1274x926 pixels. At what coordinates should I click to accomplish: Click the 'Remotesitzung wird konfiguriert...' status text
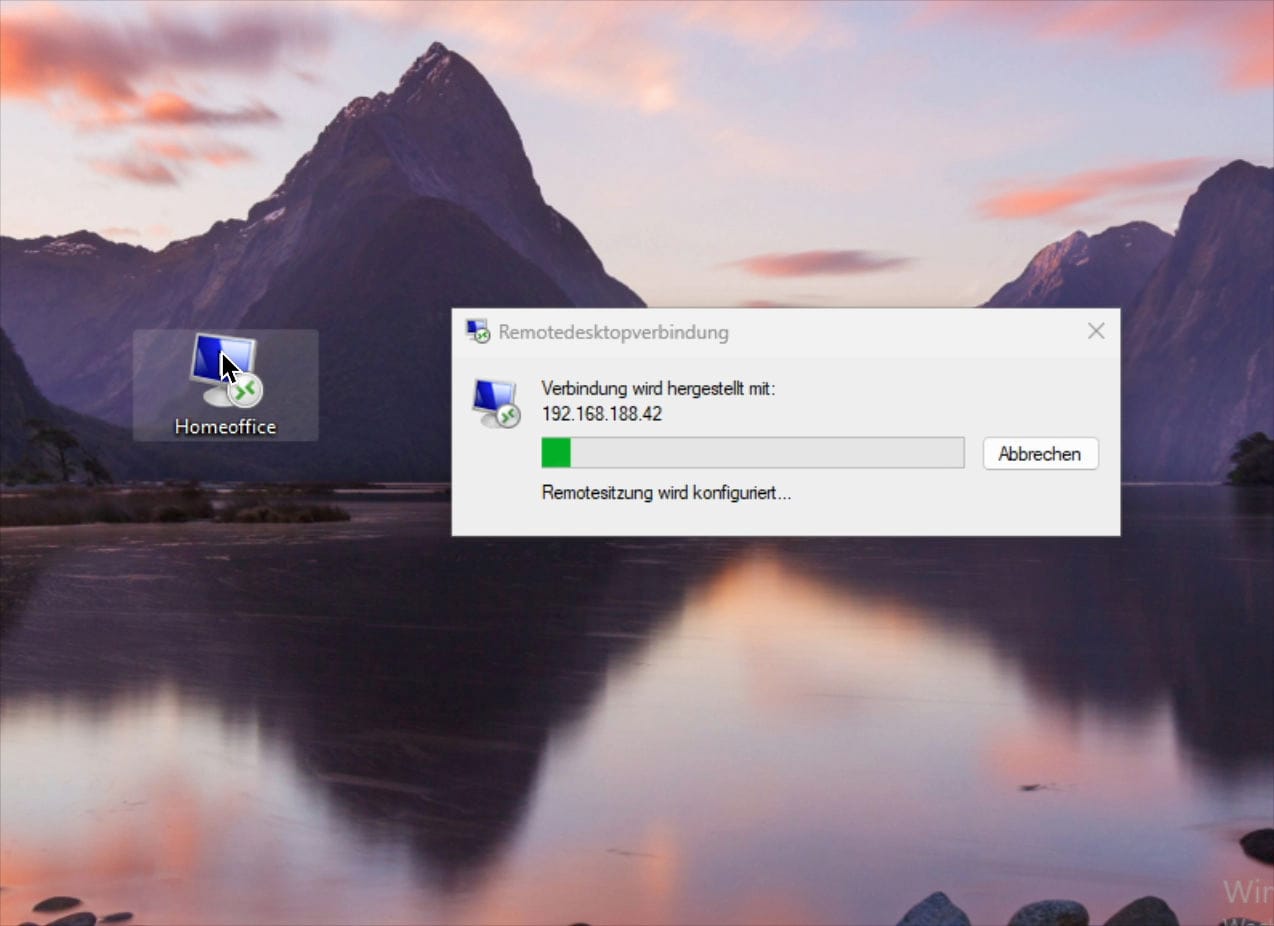pos(666,493)
